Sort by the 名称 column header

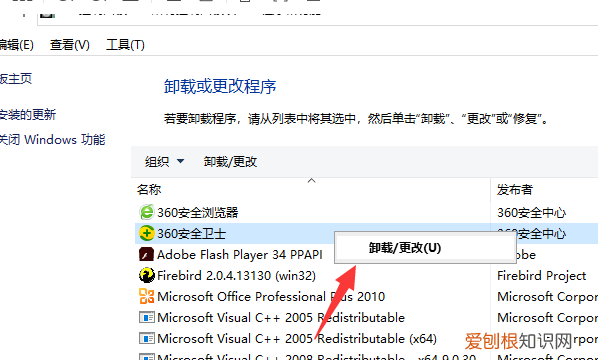tap(149, 190)
